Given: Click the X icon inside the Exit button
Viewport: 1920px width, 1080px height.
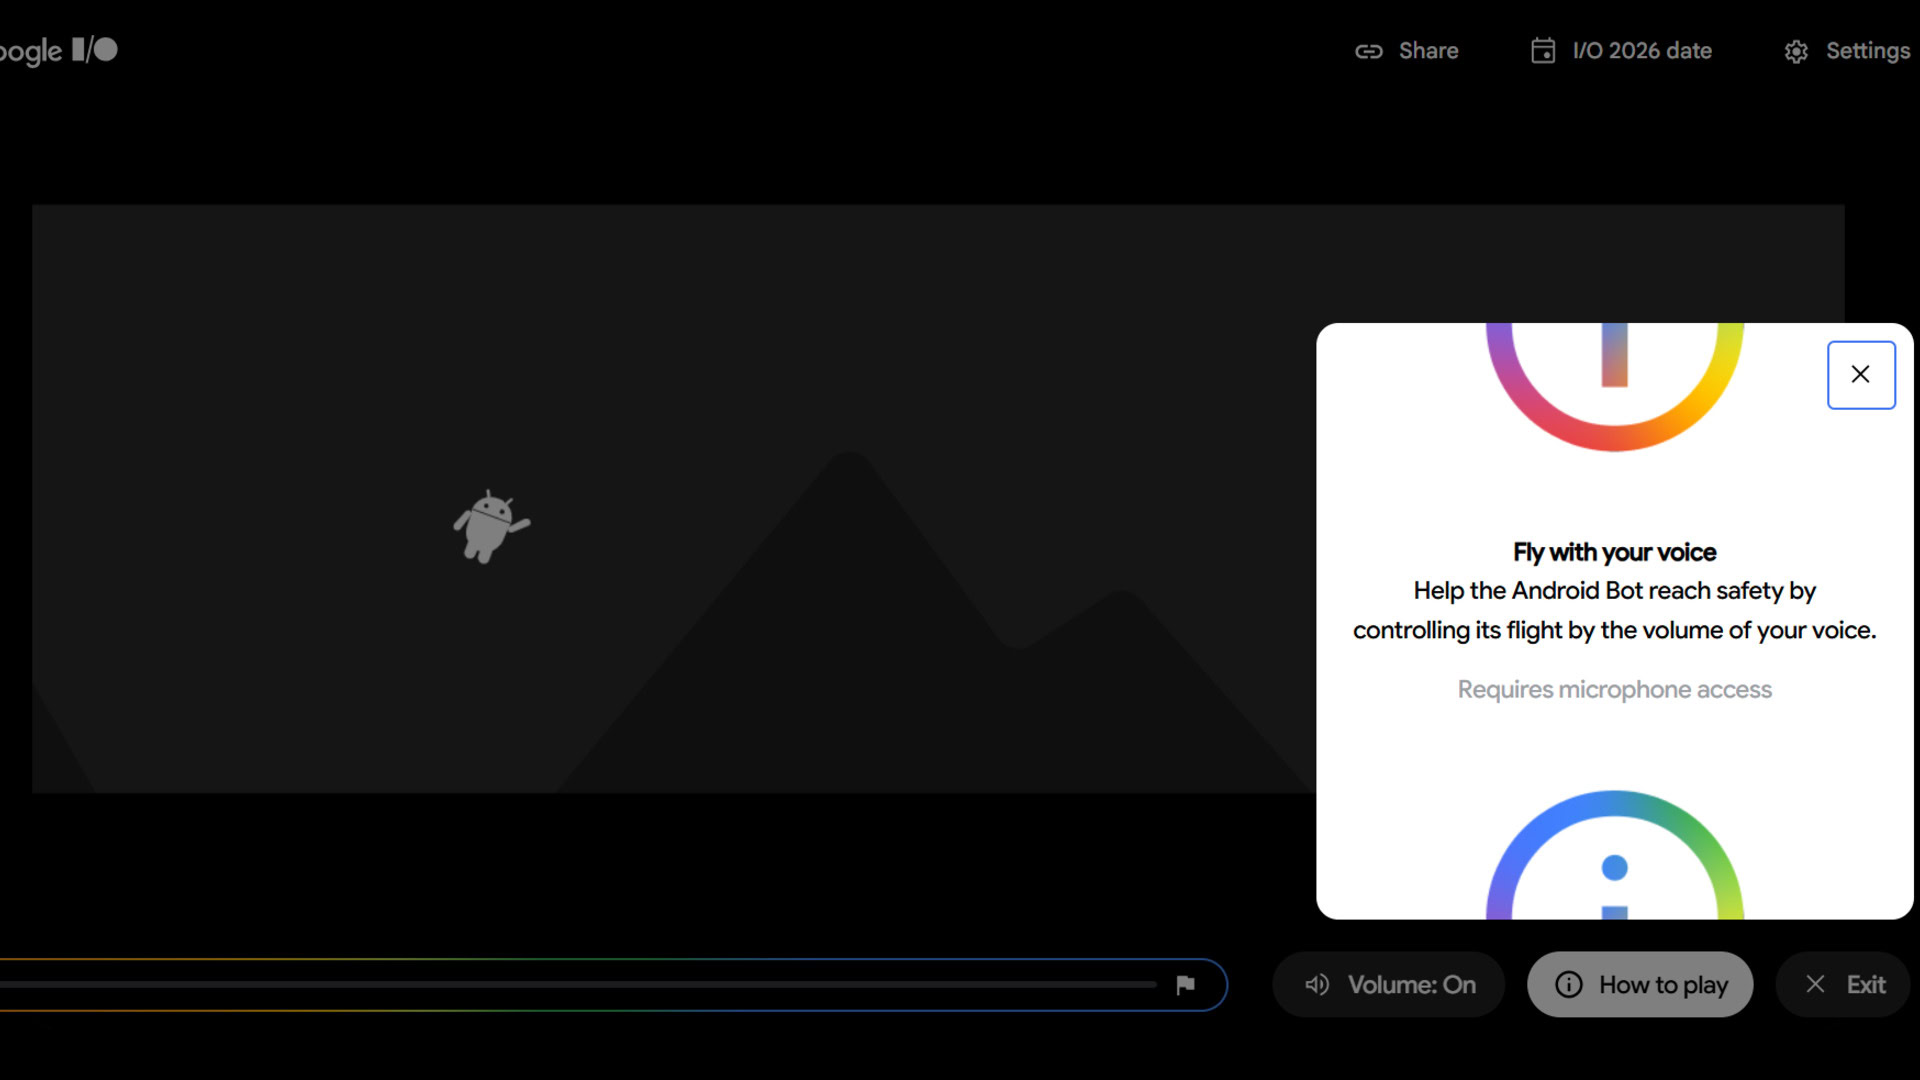Looking at the screenshot, I should [x=1815, y=984].
